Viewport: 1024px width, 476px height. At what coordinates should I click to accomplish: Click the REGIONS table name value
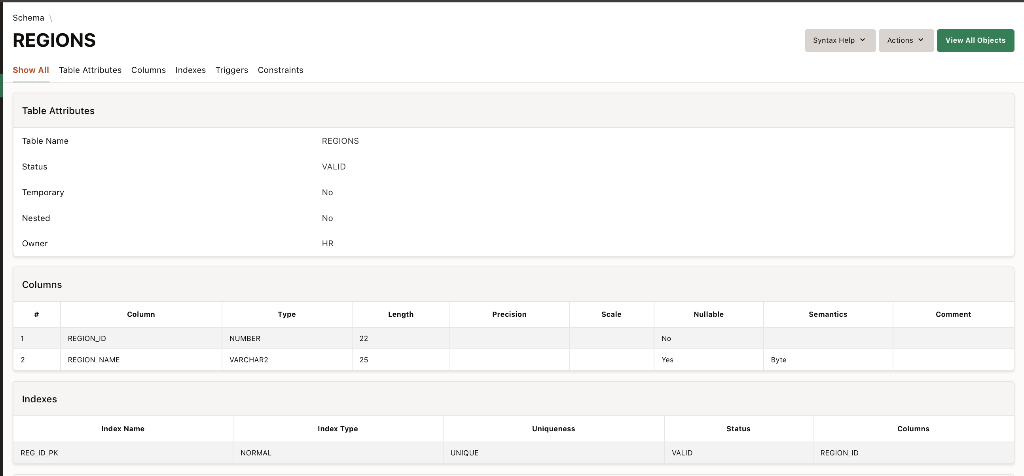[x=340, y=141]
